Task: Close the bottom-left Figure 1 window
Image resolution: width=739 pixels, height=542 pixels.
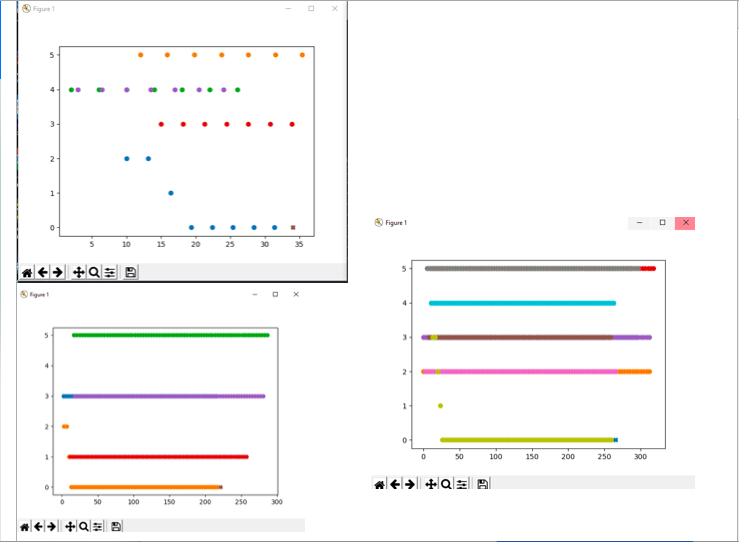Action: pyautogui.click(x=296, y=294)
